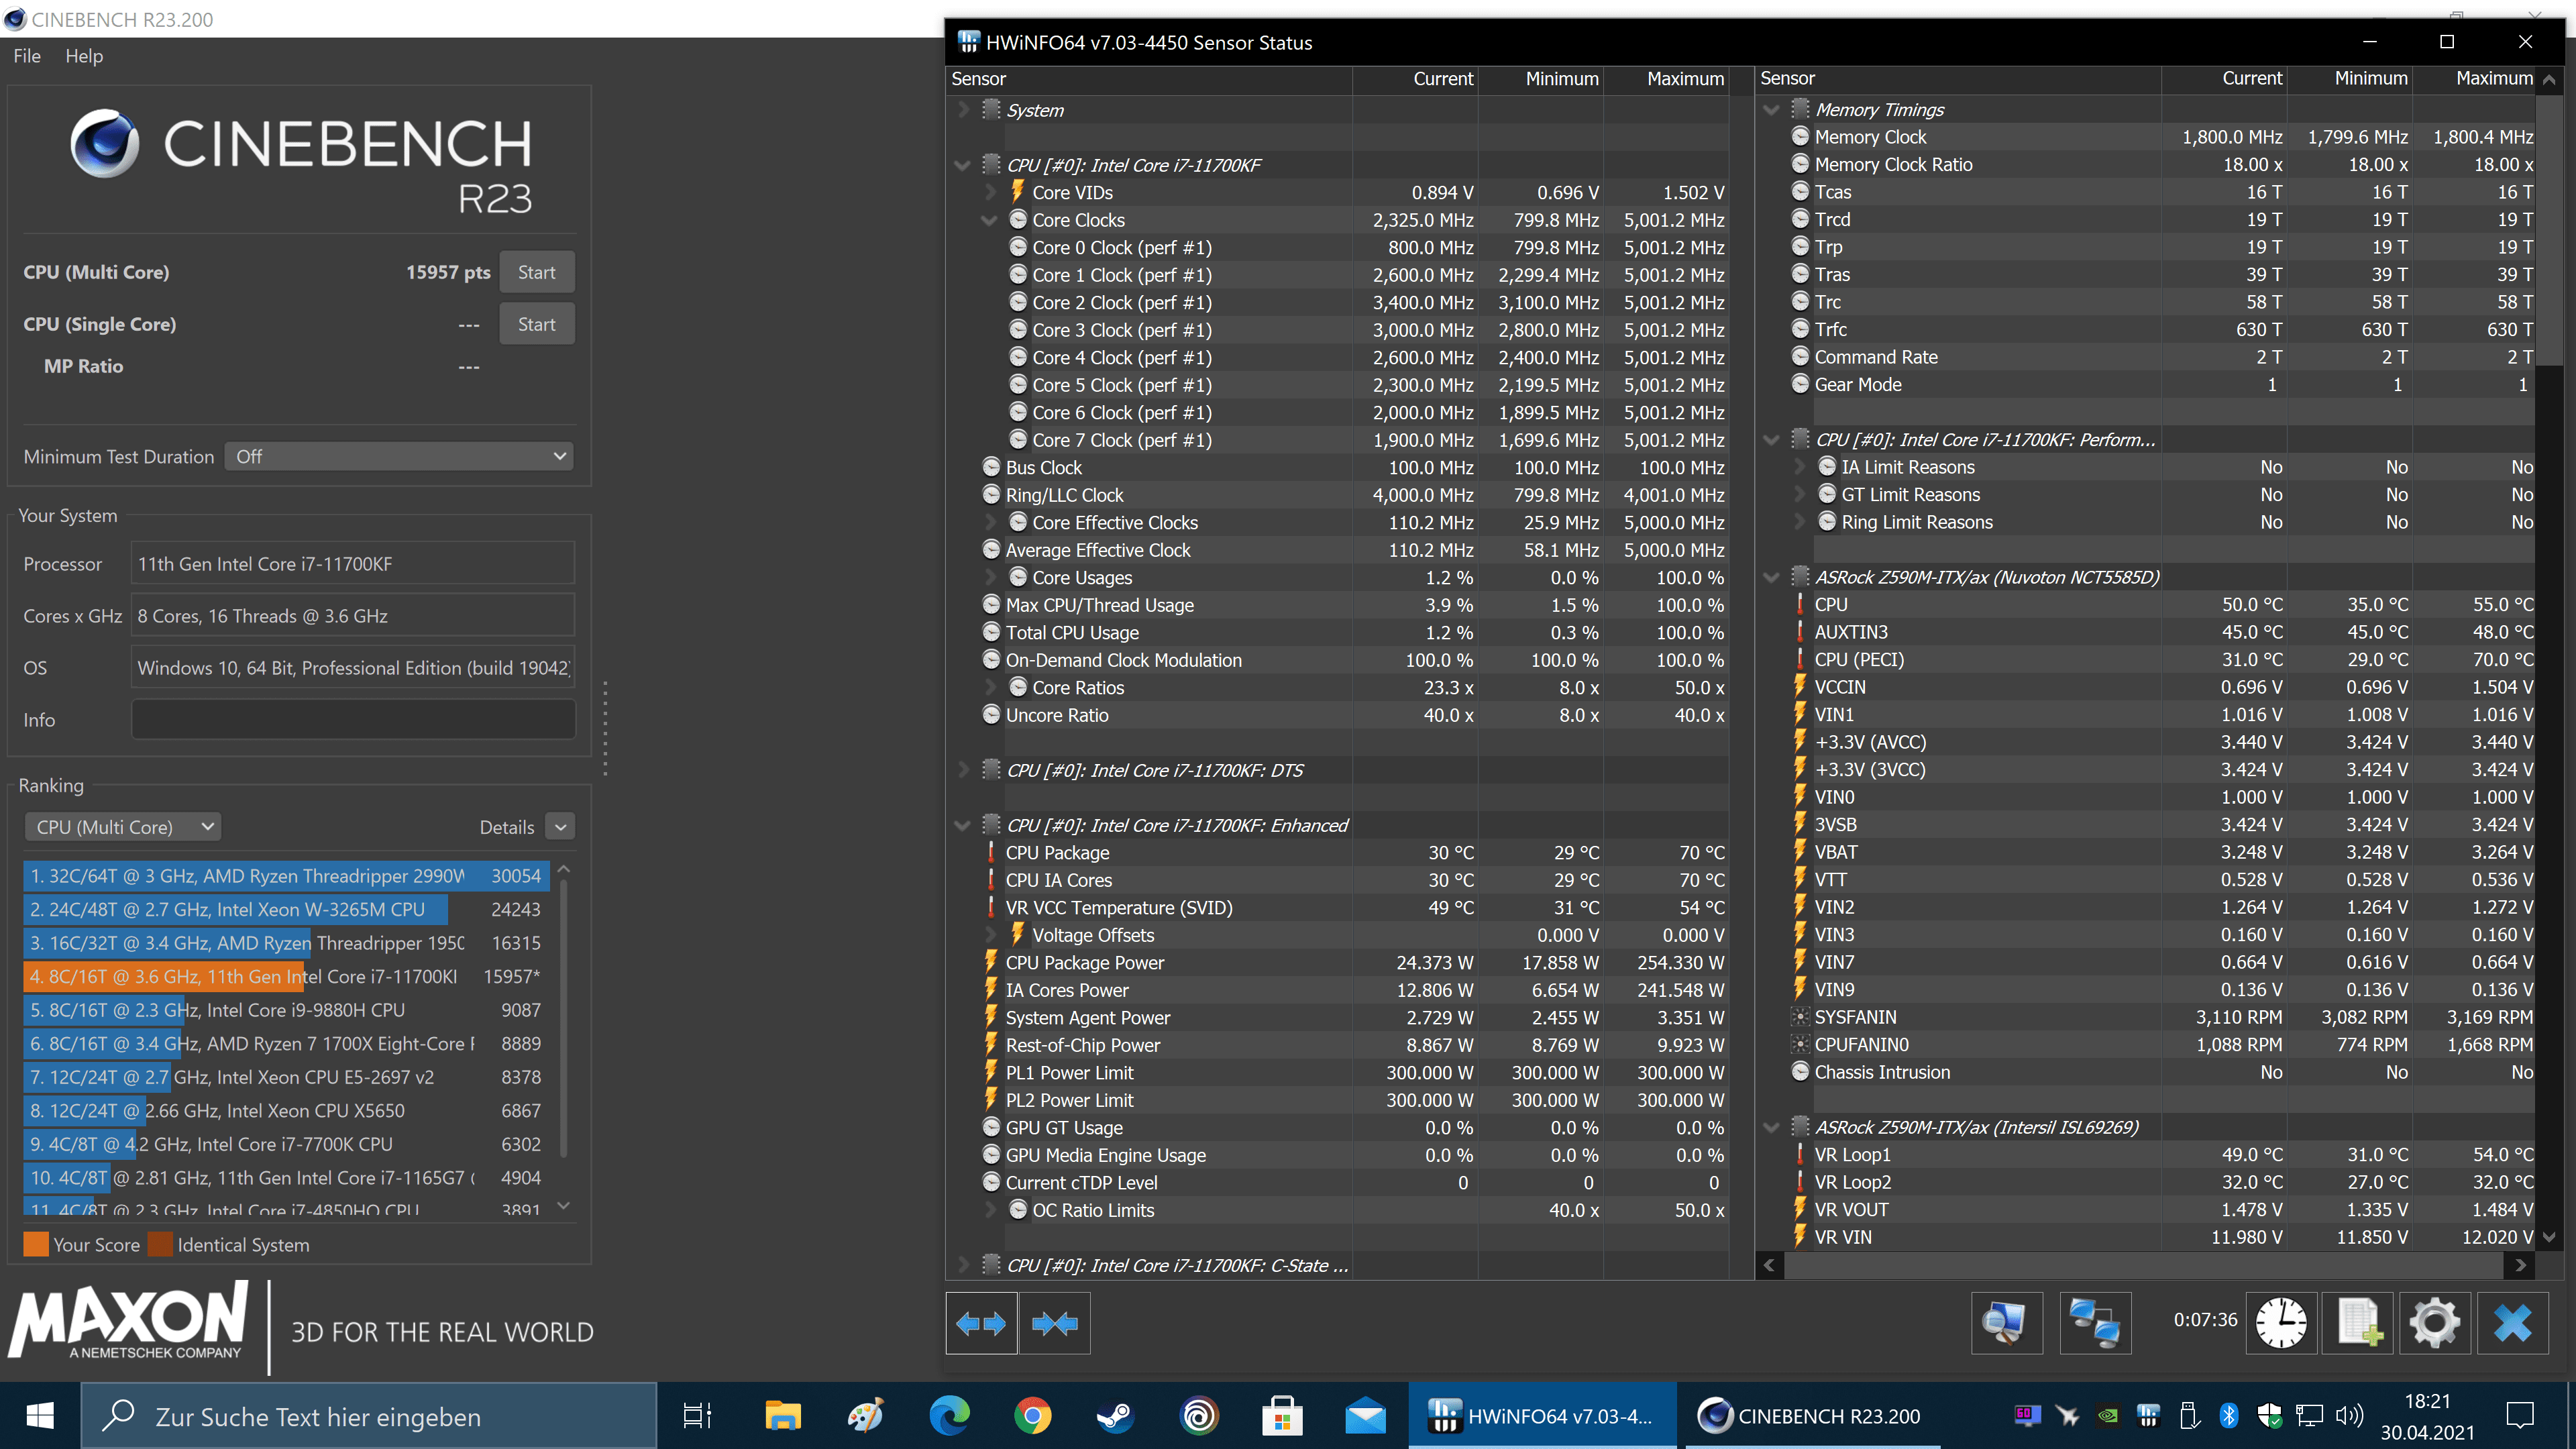Open Cinebench Help menu
The height and width of the screenshot is (1449, 2576).
click(x=84, y=56)
